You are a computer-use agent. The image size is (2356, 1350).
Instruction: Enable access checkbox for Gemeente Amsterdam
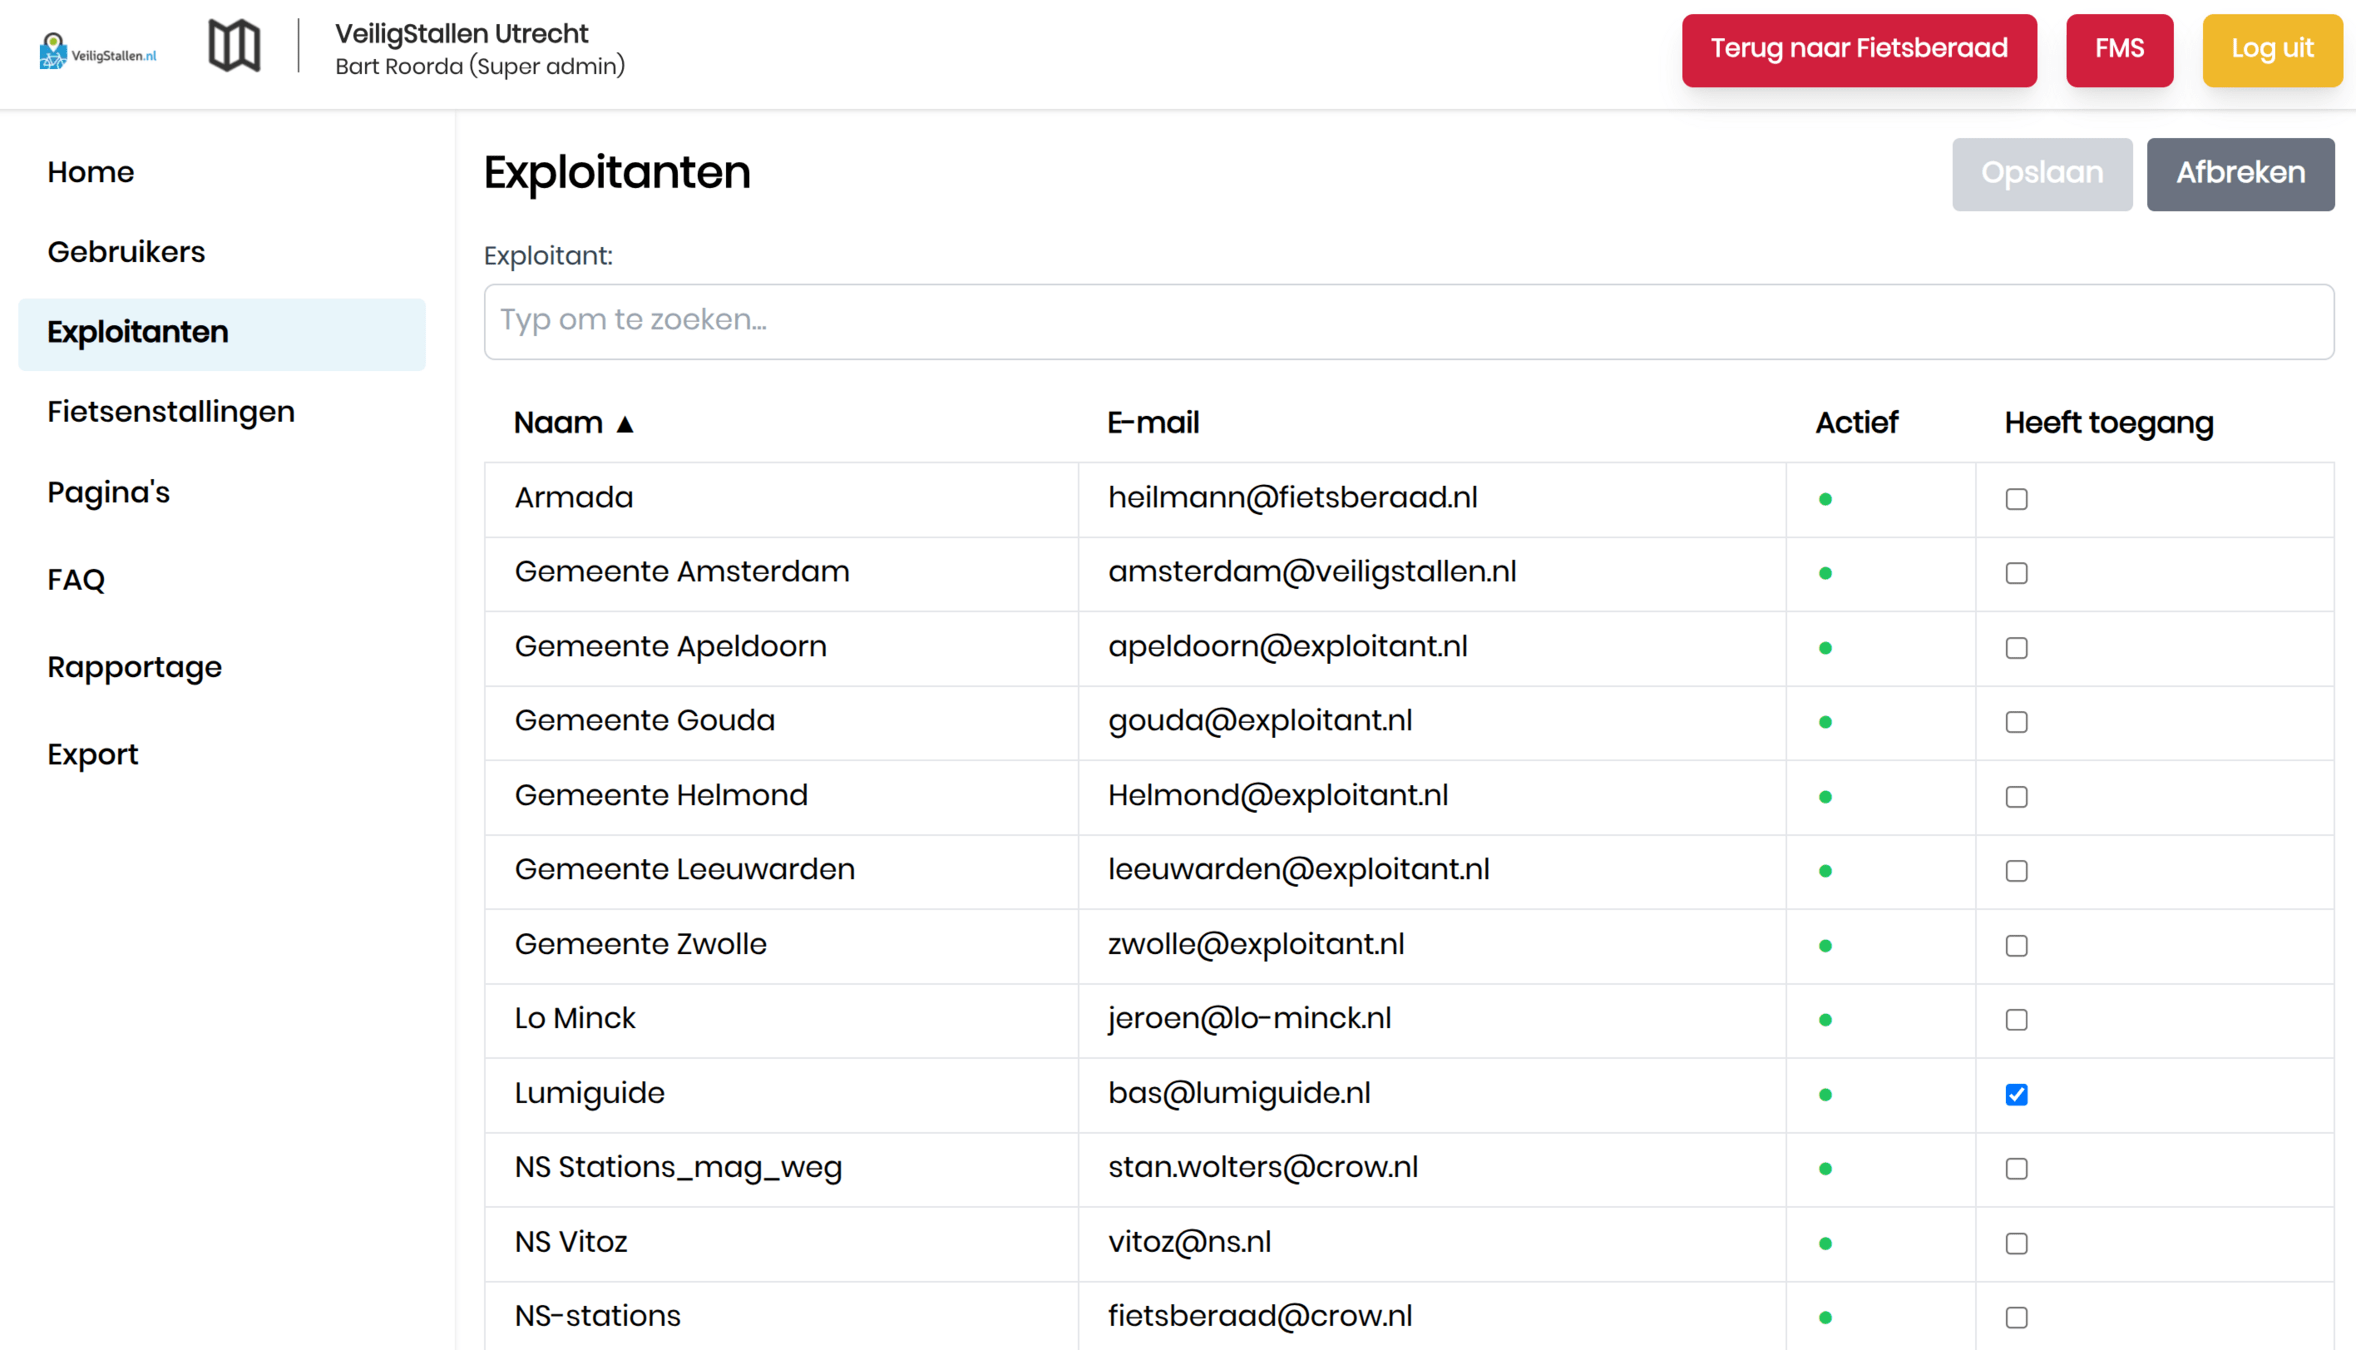pyautogui.click(x=2016, y=573)
